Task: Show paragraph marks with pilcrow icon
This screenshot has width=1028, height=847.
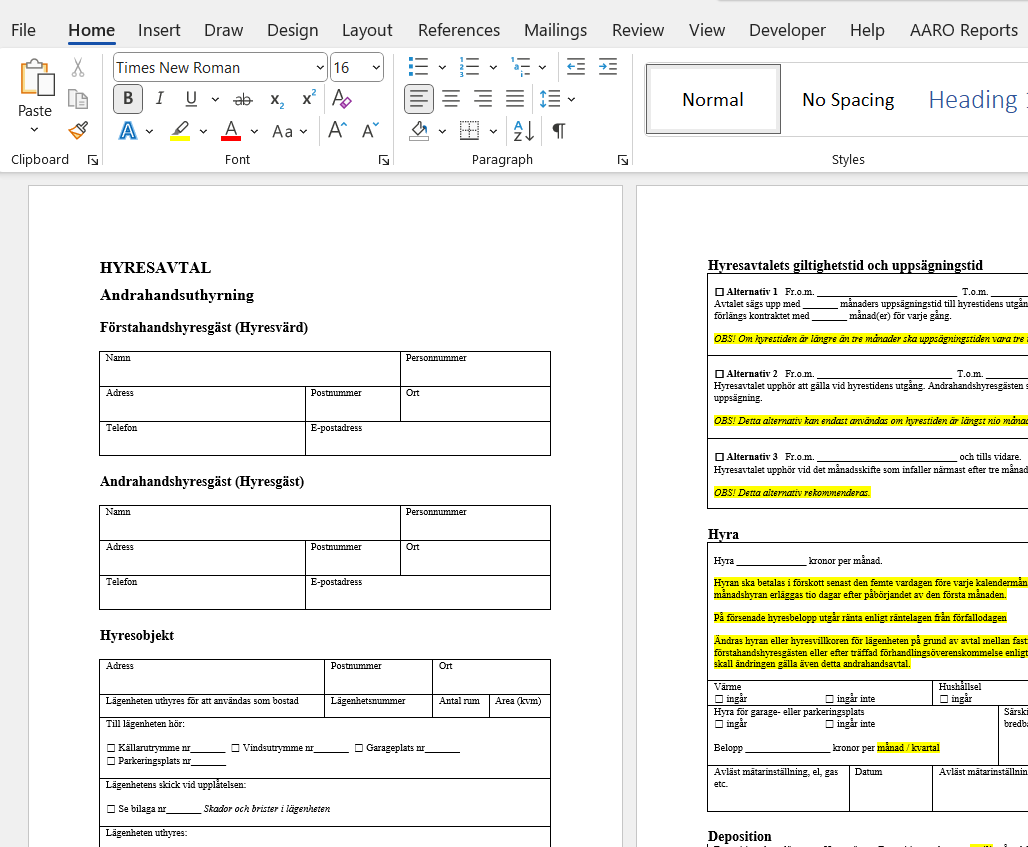Action: click(559, 131)
